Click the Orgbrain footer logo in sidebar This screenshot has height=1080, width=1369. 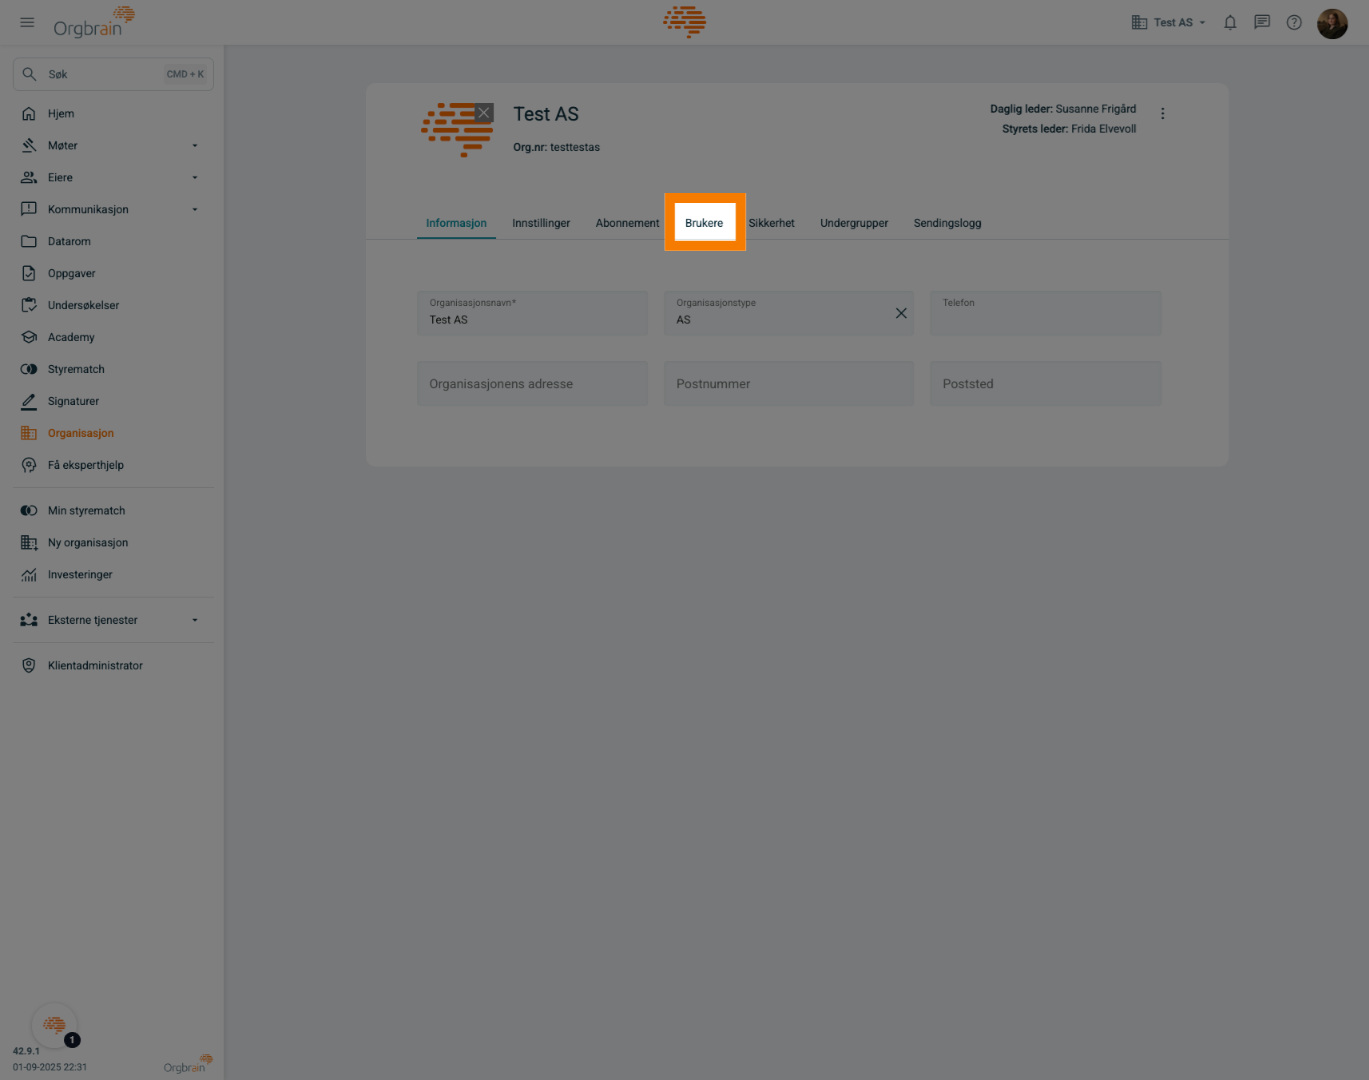point(188,1064)
